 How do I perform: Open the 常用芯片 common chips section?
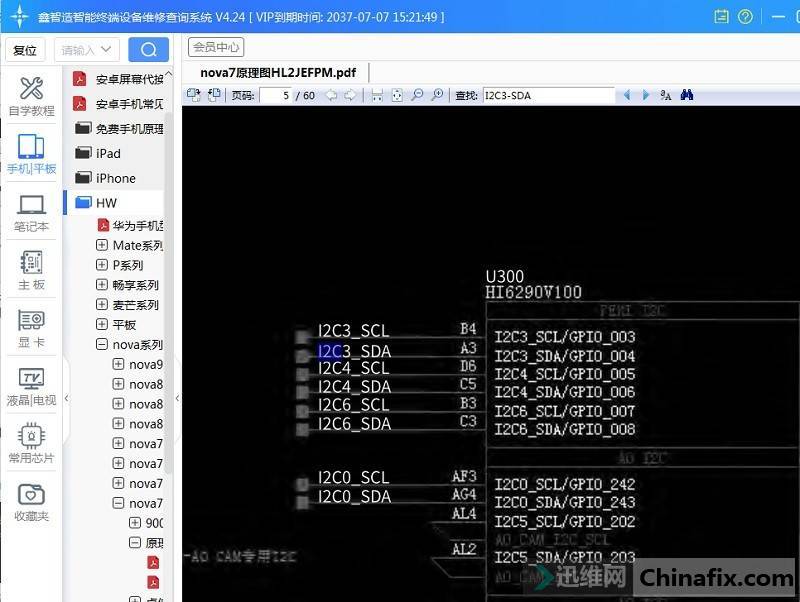[x=31, y=445]
